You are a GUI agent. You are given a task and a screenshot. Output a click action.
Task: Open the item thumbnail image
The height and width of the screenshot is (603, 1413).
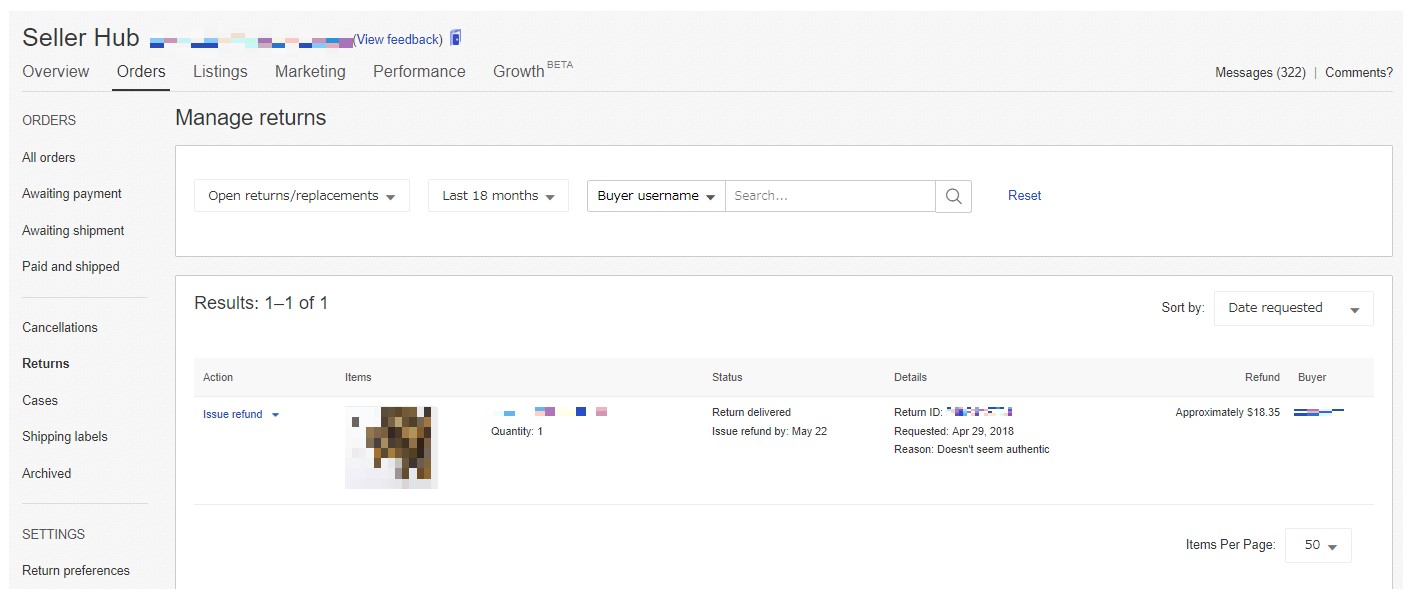point(391,447)
